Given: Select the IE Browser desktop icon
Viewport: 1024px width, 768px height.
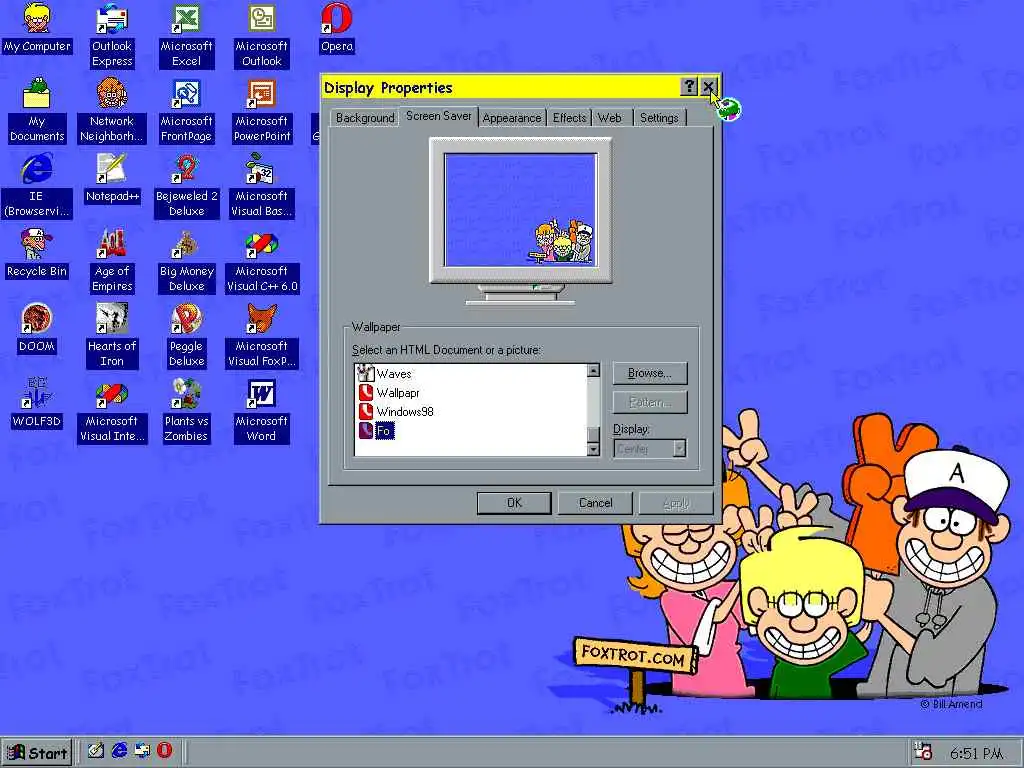Looking at the screenshot, I should pyautogui.click(x=37, y=185).
